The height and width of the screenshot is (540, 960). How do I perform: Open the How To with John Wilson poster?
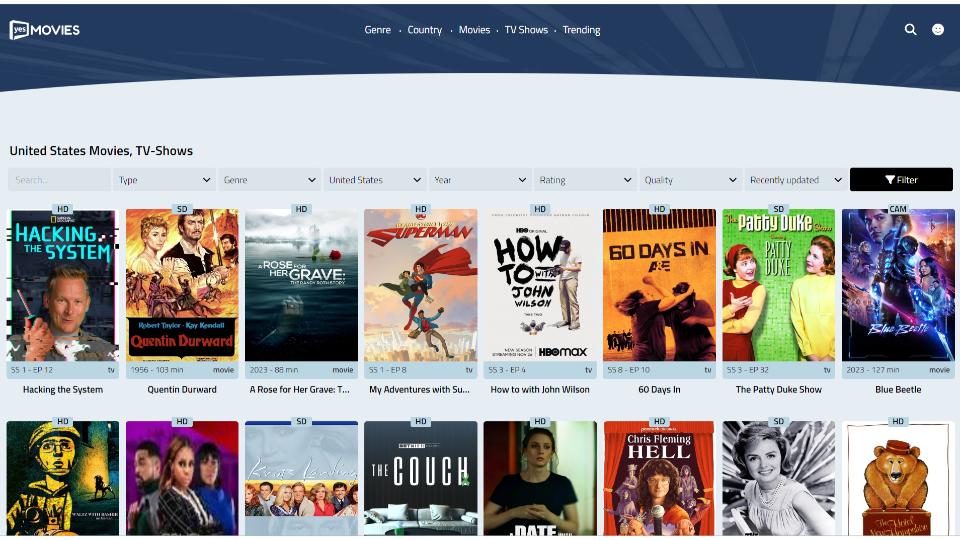540,285
